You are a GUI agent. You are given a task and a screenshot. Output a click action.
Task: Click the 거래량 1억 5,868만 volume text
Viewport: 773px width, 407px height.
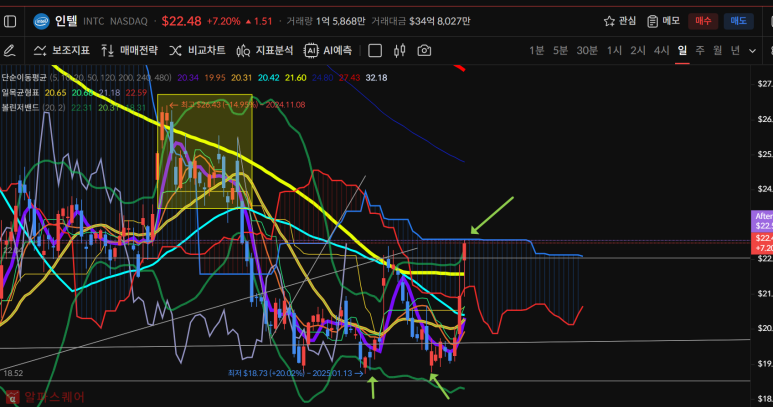click(326, 21)
